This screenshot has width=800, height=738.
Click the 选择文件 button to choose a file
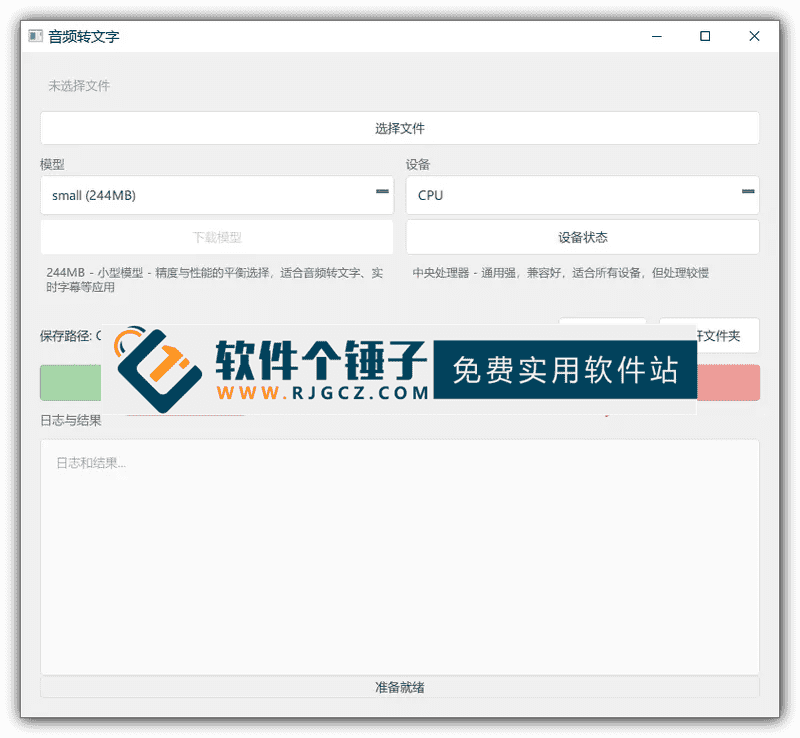tap(400, 127)
